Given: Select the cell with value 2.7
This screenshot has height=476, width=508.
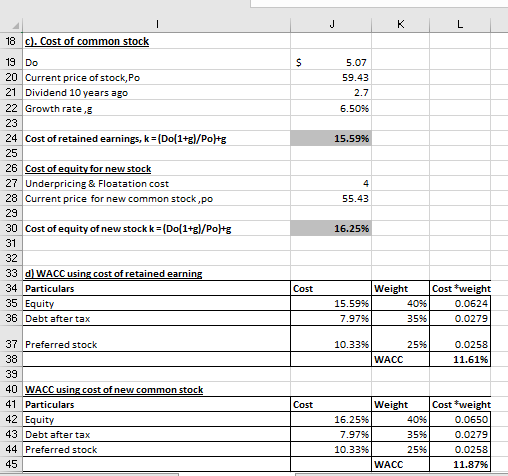Looking at the screenshot, I should pos(331,92).
